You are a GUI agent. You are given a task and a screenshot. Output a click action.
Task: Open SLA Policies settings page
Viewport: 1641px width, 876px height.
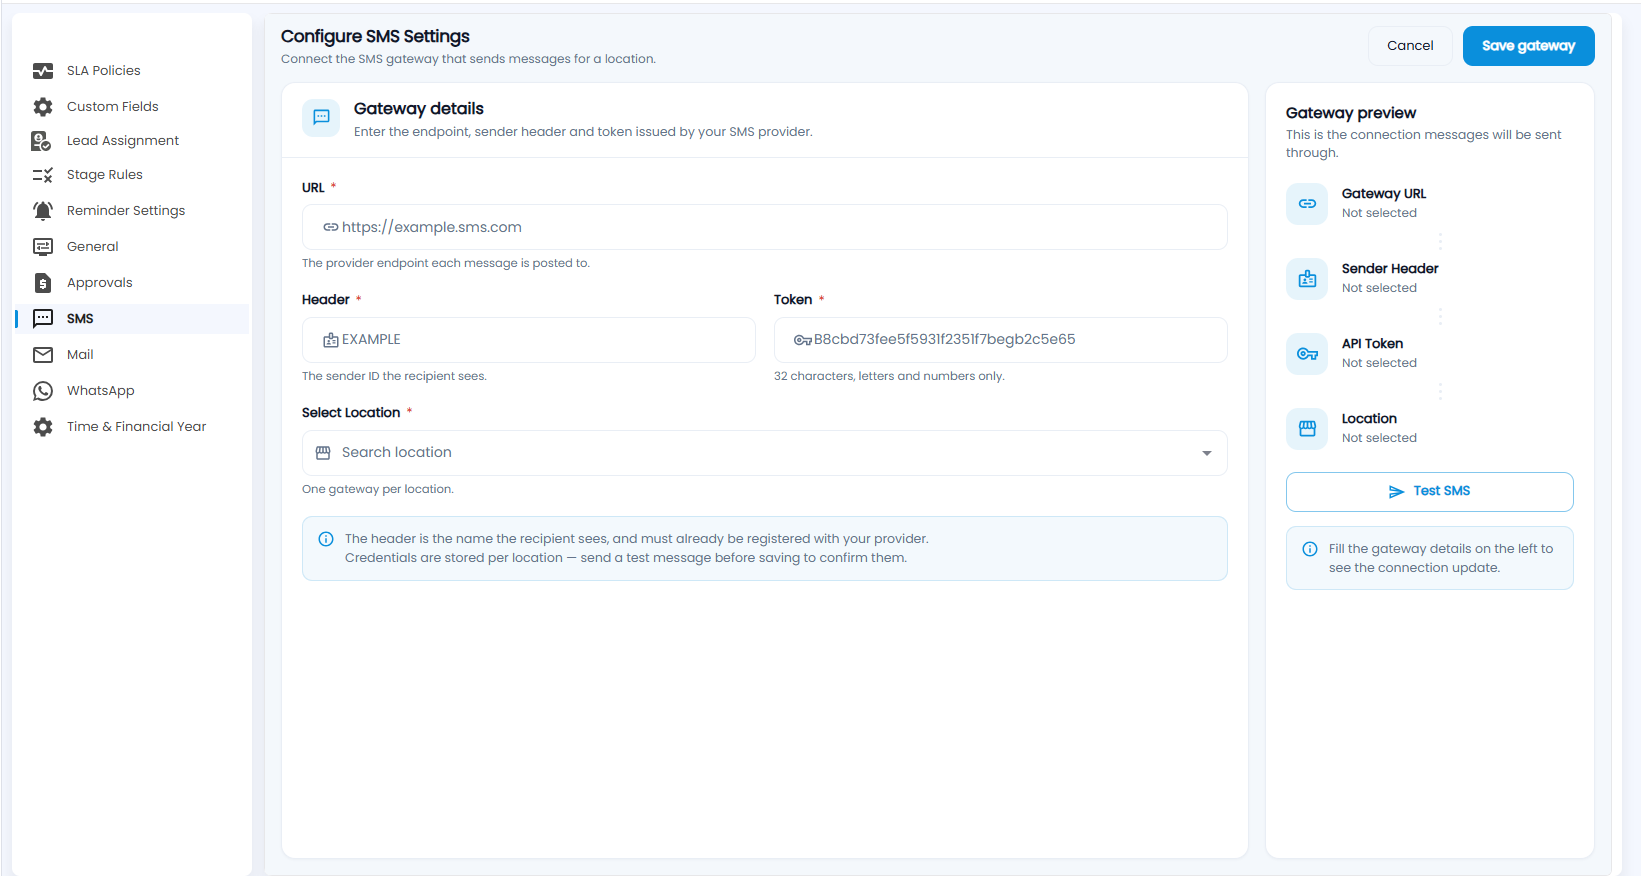104,71
